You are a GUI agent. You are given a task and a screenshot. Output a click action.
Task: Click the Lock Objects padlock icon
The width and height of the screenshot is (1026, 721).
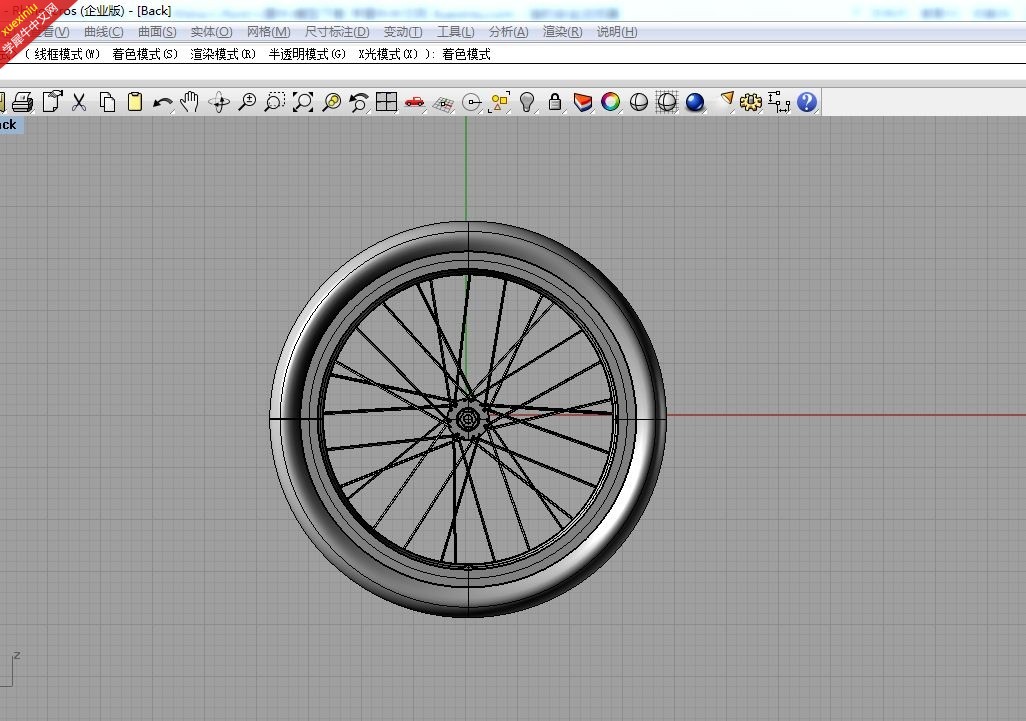[x=554, y=102]
